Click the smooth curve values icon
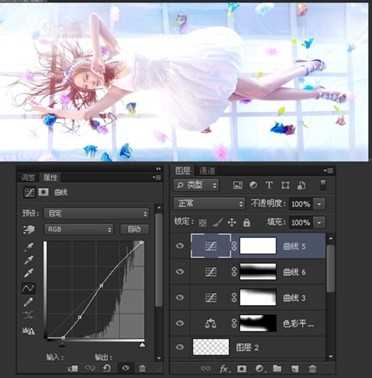The width and height of the screenshot is (372, 378). point(29,315)
